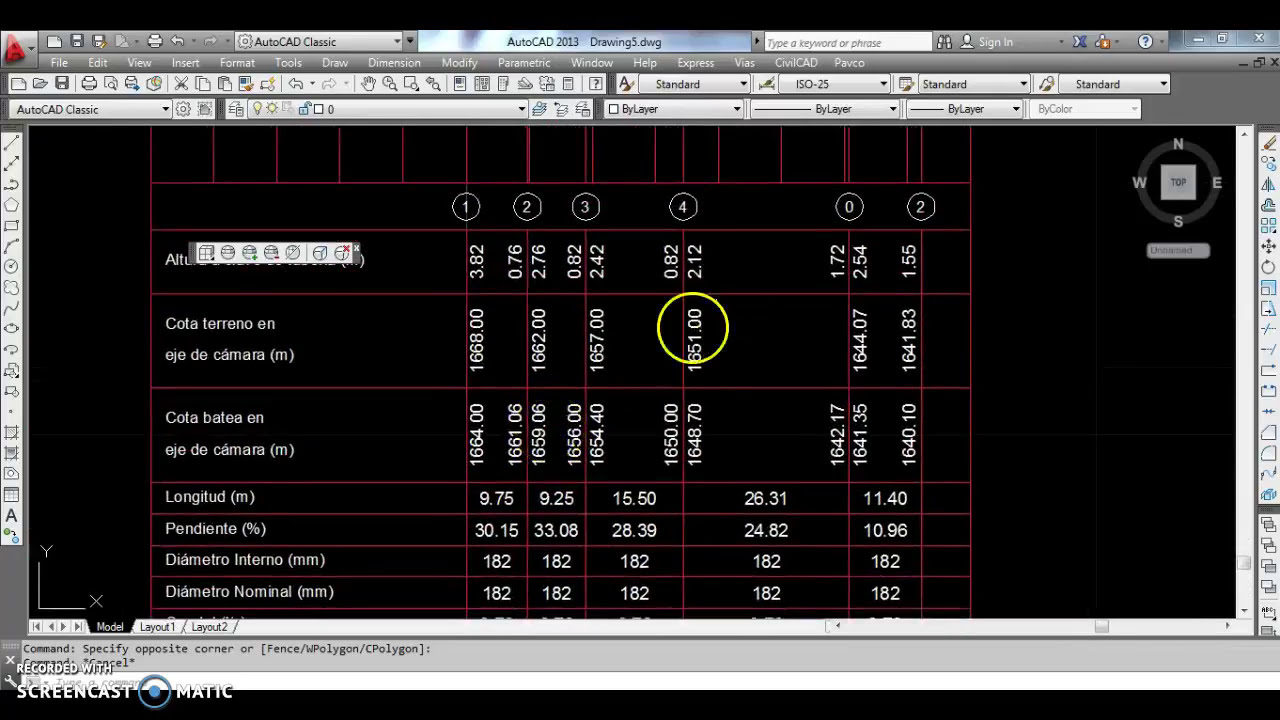Toggle layer 0 on/off lightbulb
Screen dimensions: 1280x720
[258, 109]
